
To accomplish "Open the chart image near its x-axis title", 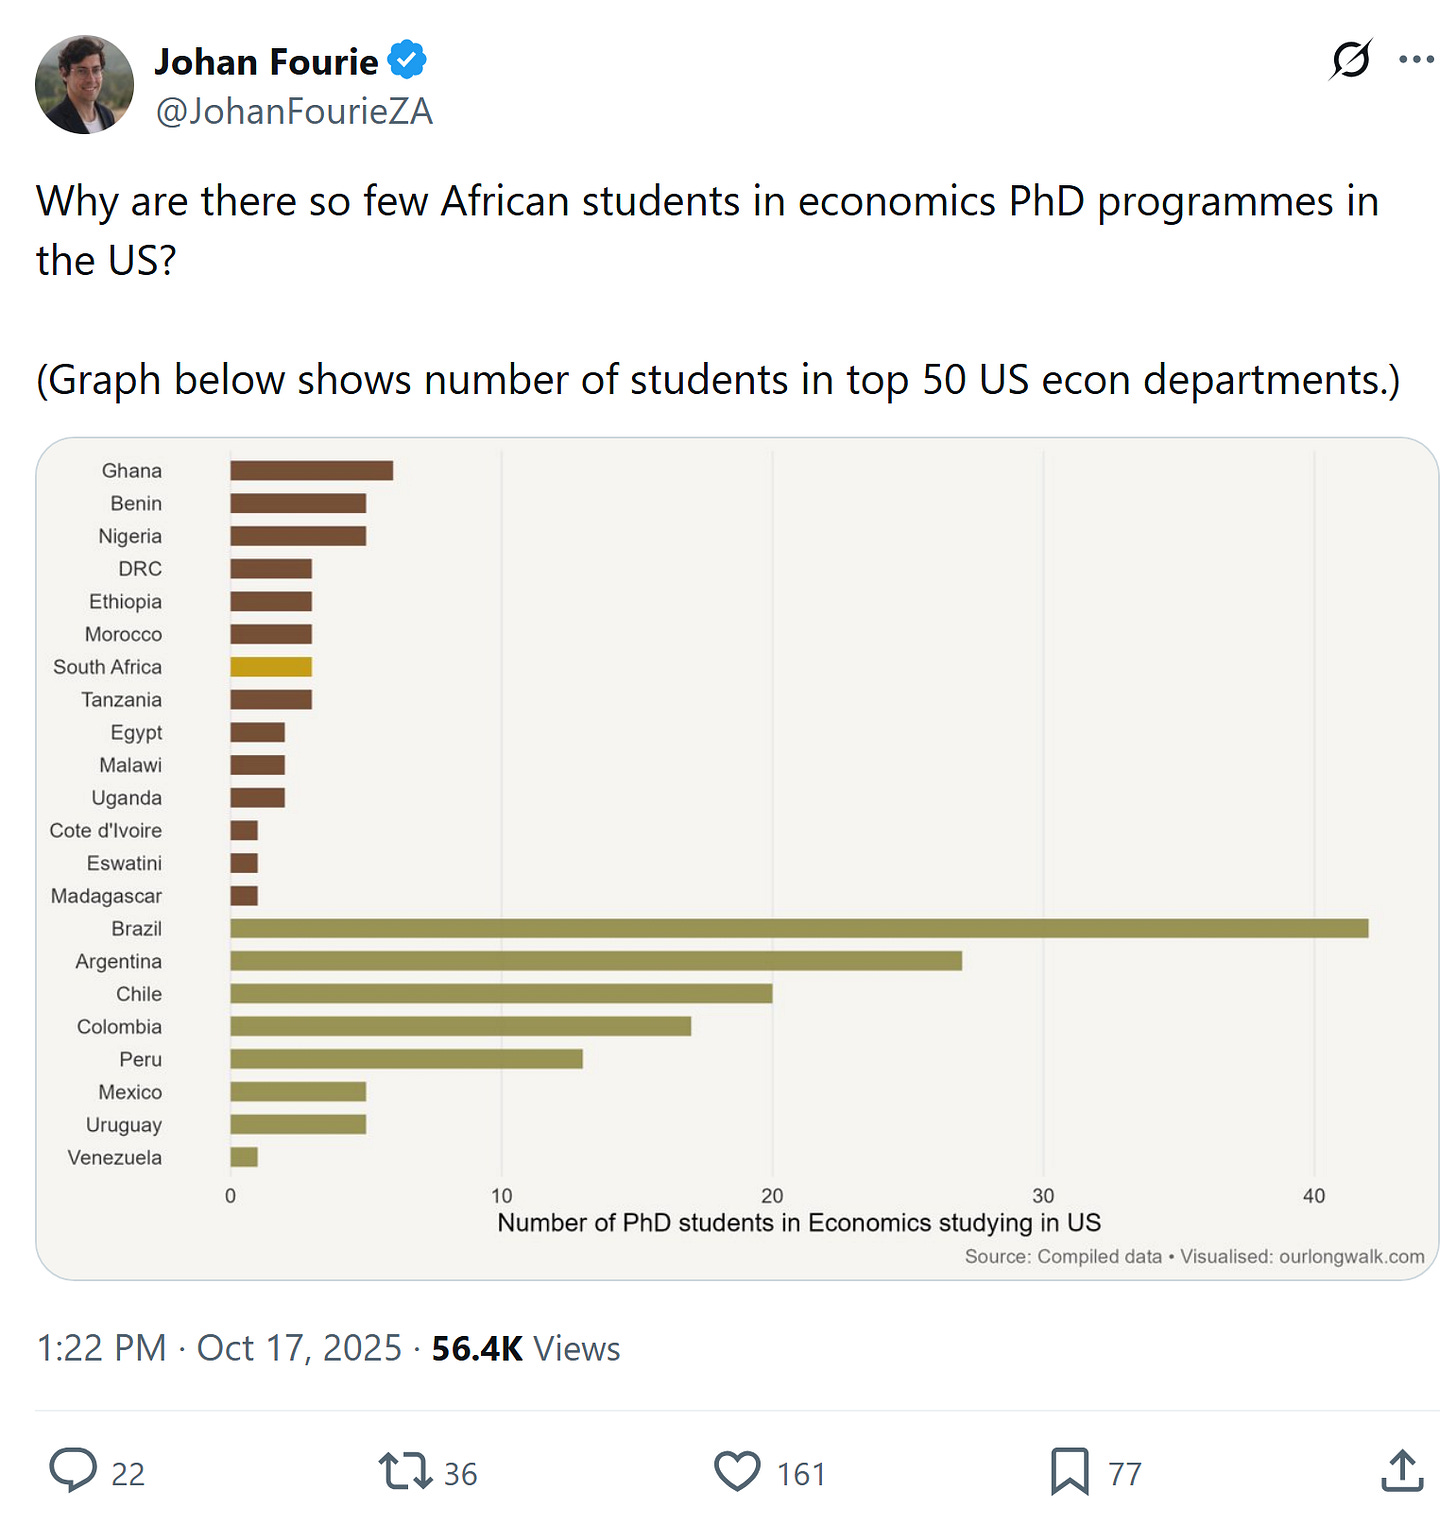I will (x=799, y=1223).
